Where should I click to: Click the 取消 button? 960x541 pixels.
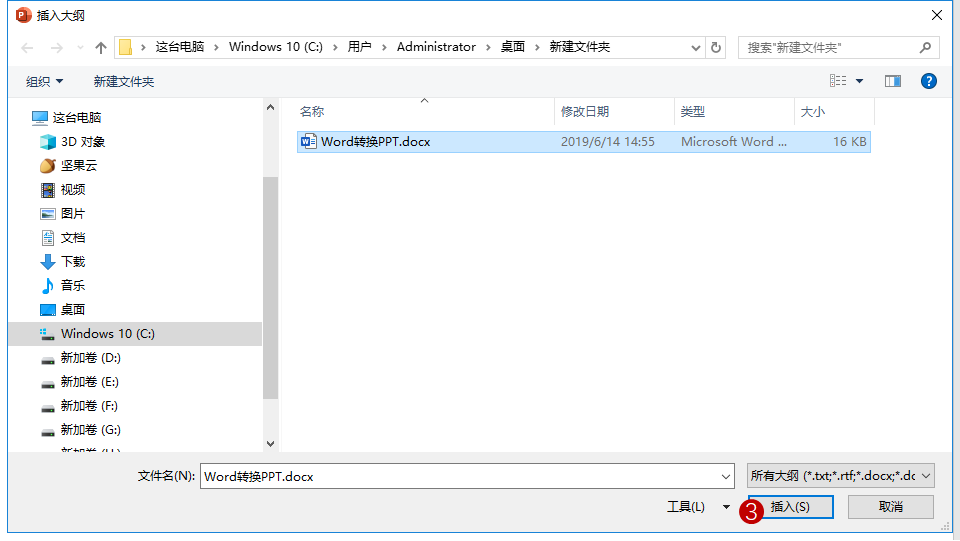891,507
